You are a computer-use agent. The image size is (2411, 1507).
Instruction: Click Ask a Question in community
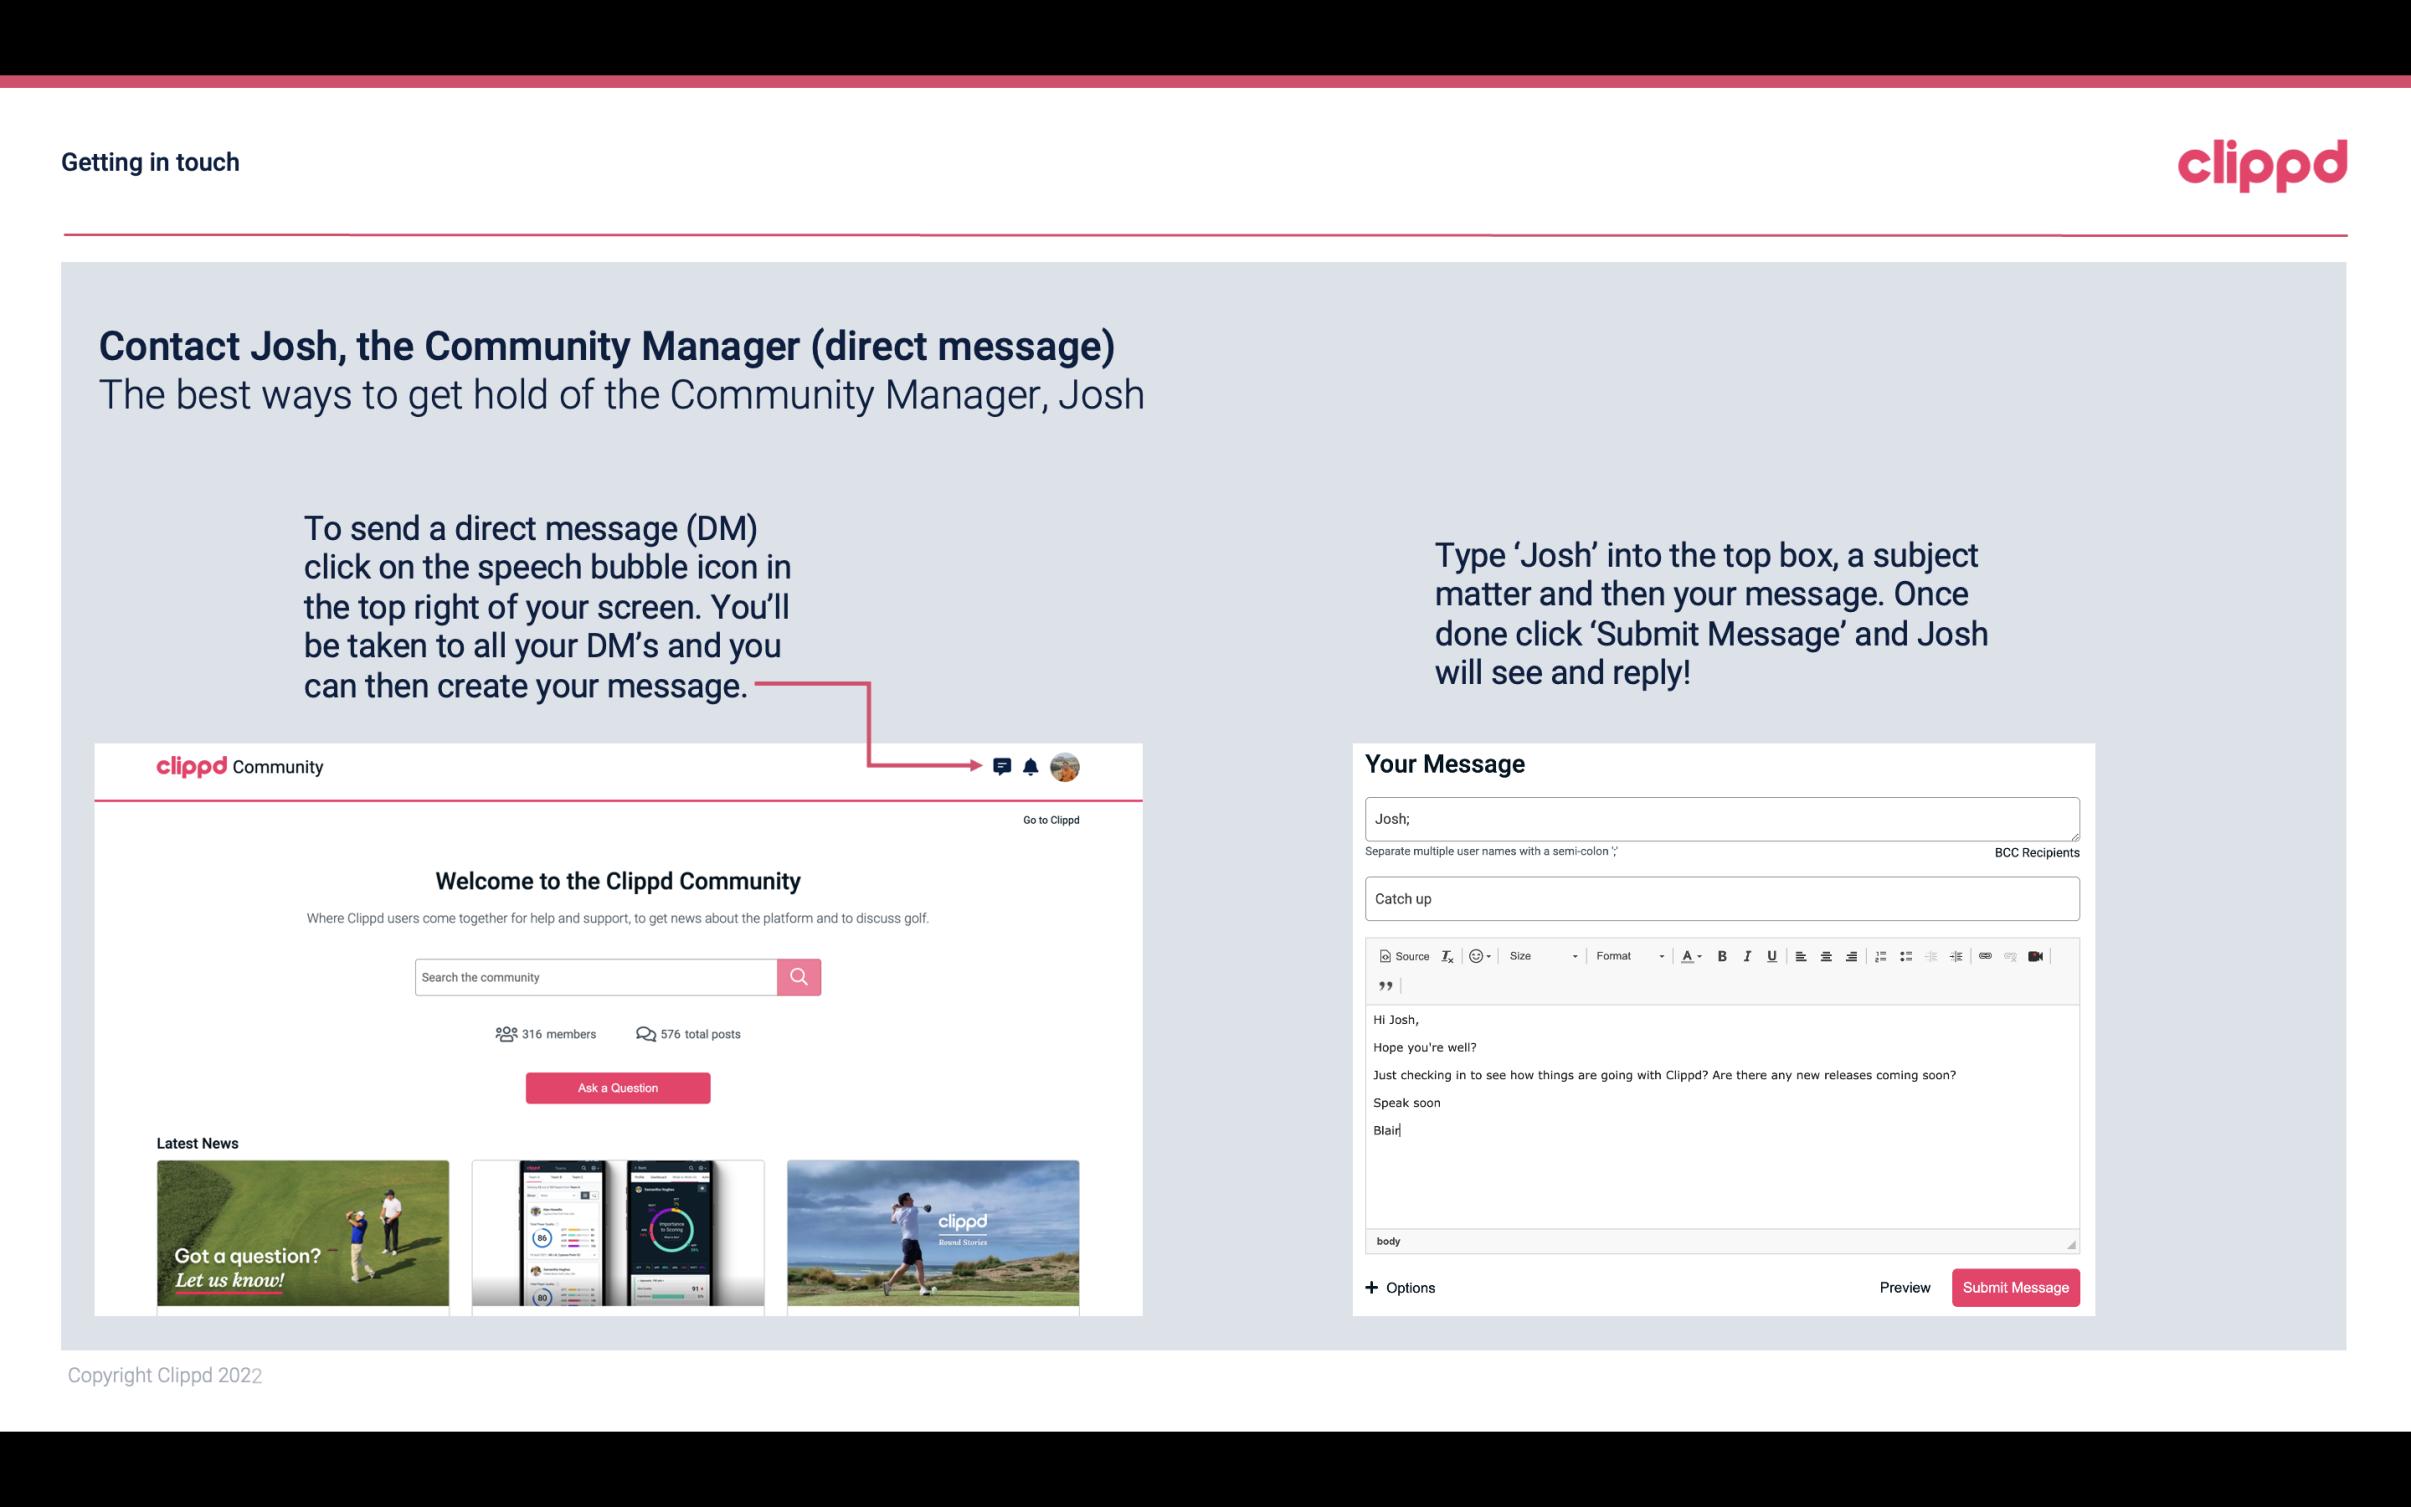pyautogui.click(x=618, y=1087)
